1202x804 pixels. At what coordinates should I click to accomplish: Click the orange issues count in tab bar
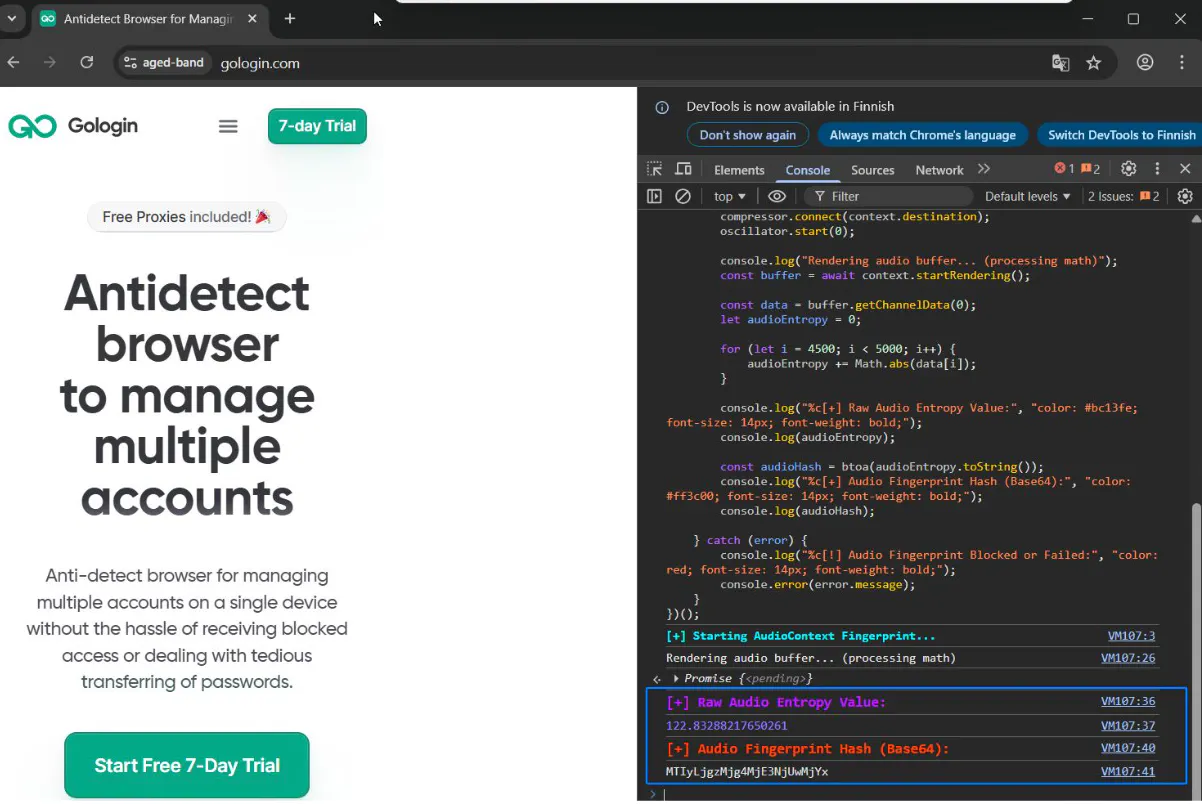1090,169
